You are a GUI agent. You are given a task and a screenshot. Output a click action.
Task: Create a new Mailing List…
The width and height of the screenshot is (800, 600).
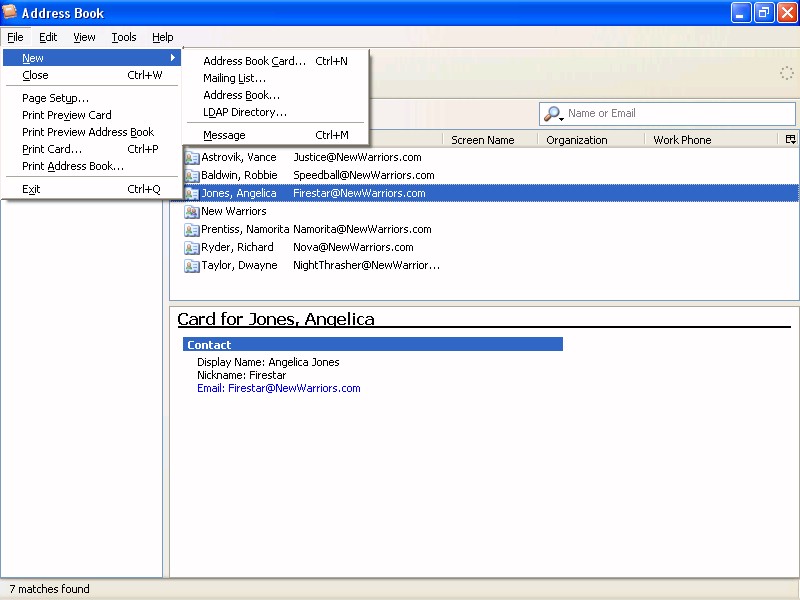[x=276, y=78]
